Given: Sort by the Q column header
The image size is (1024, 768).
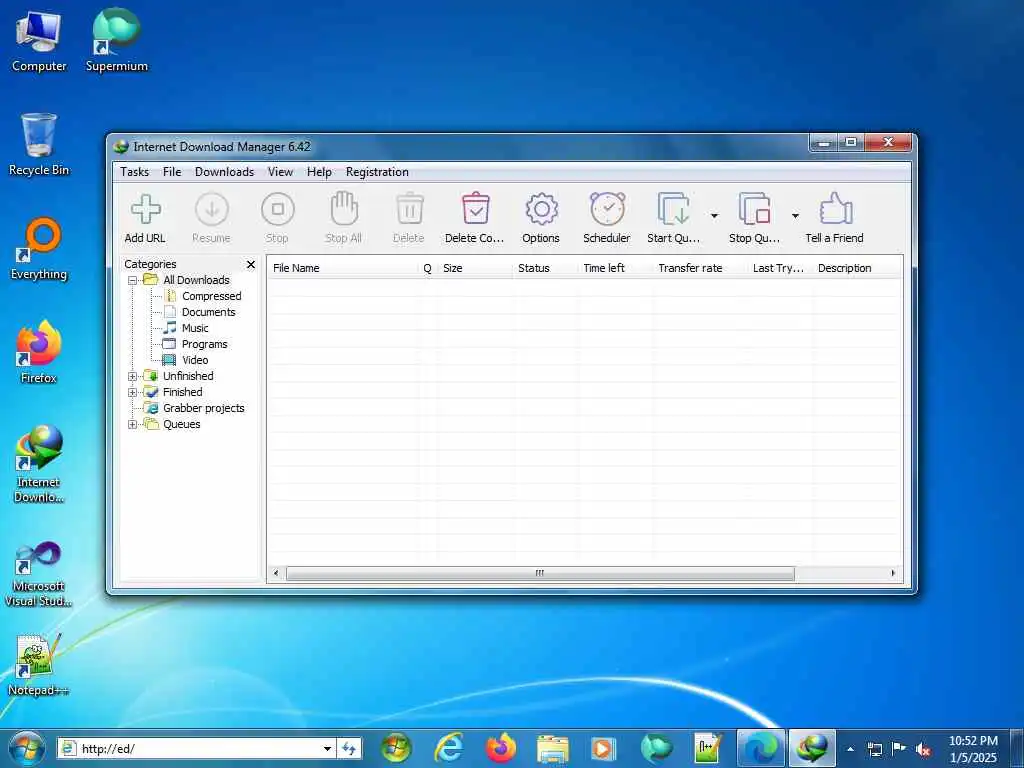Looking at the screenshot, I should tap(428, 268).
